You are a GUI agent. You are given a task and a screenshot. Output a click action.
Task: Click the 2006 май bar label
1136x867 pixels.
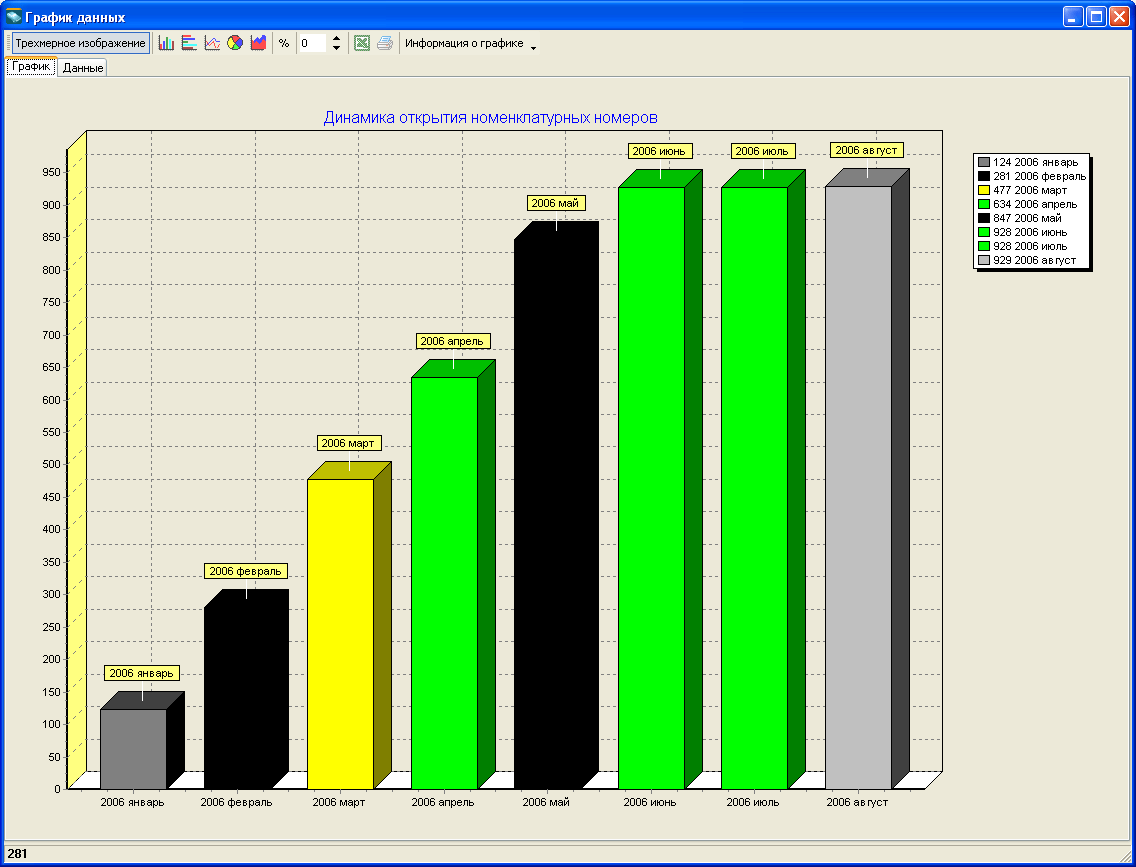click(x=555, y=203)
